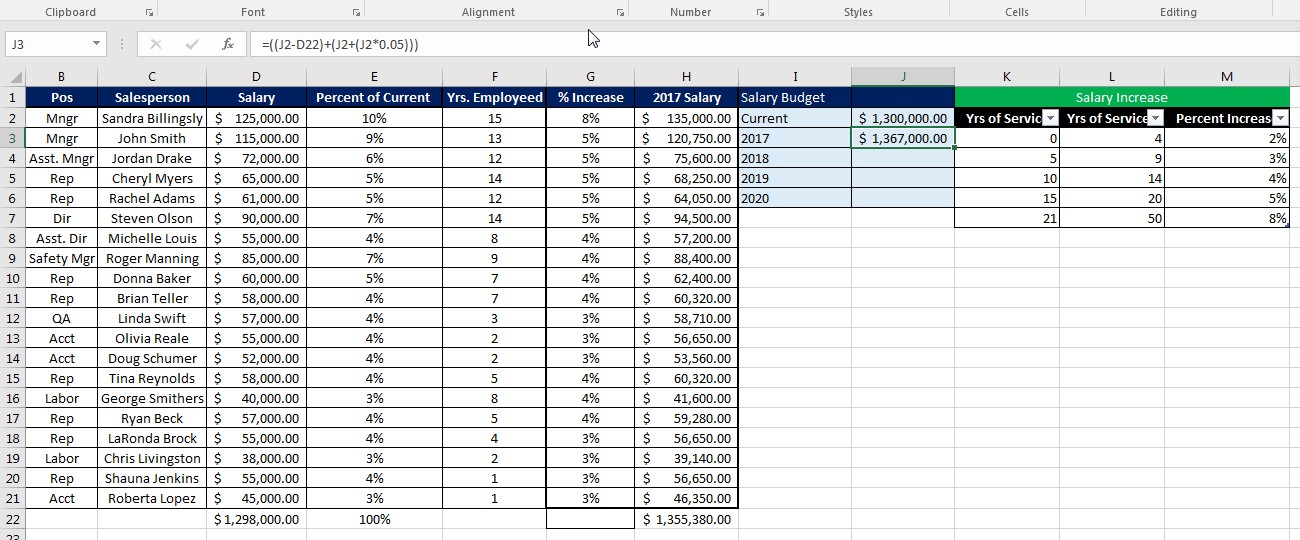
Task: Select Sandra Billingsly's 10% cell
Action: pos(374,118)
